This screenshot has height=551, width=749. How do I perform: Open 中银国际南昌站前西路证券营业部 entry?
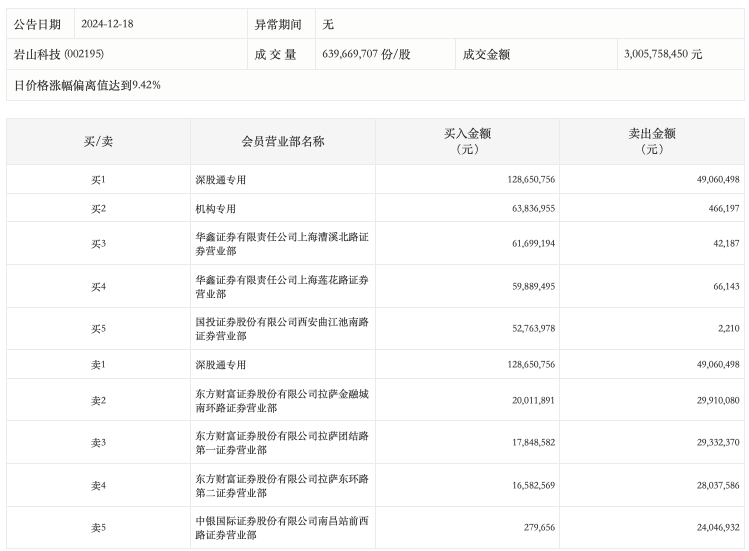282,527
